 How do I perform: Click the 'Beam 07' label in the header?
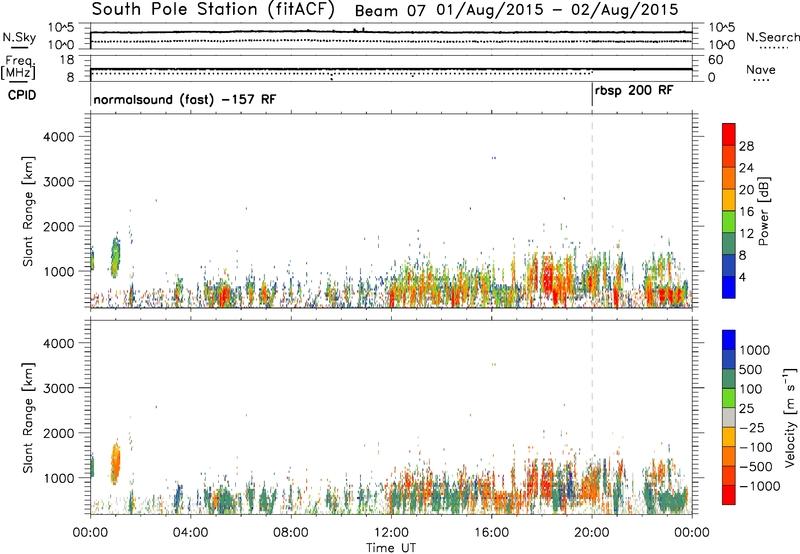(x=390, y=10)
